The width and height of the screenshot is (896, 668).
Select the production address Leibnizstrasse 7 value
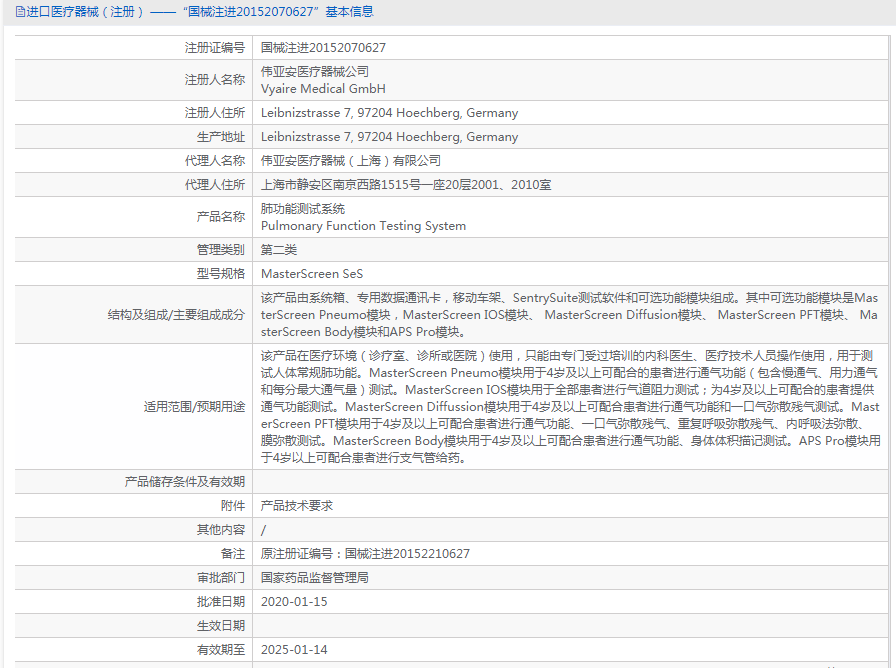click(390, 137)
